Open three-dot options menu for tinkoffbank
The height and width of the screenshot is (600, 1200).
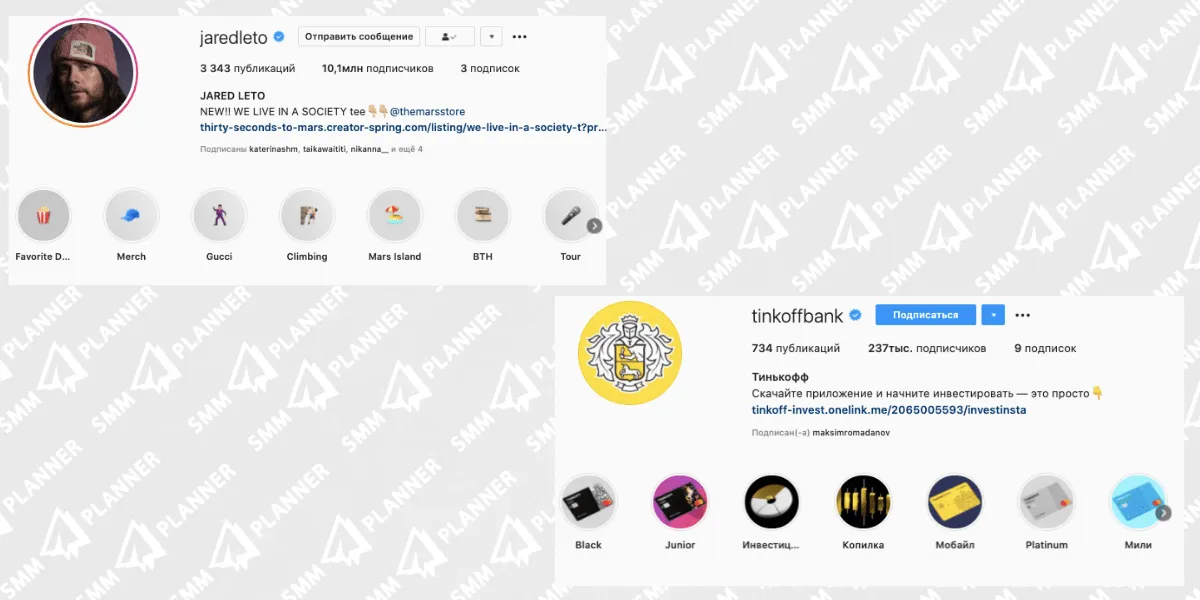(1022, 315)
